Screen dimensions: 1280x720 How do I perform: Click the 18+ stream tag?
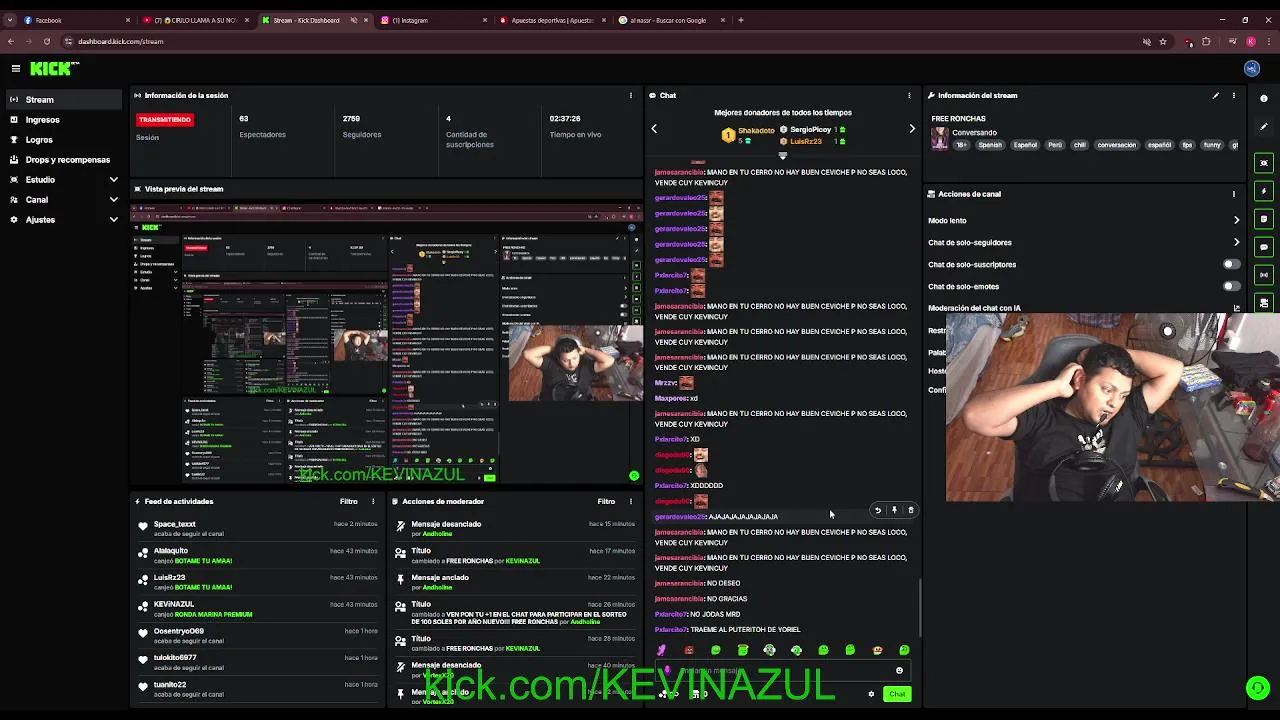[x=962, y=145]
